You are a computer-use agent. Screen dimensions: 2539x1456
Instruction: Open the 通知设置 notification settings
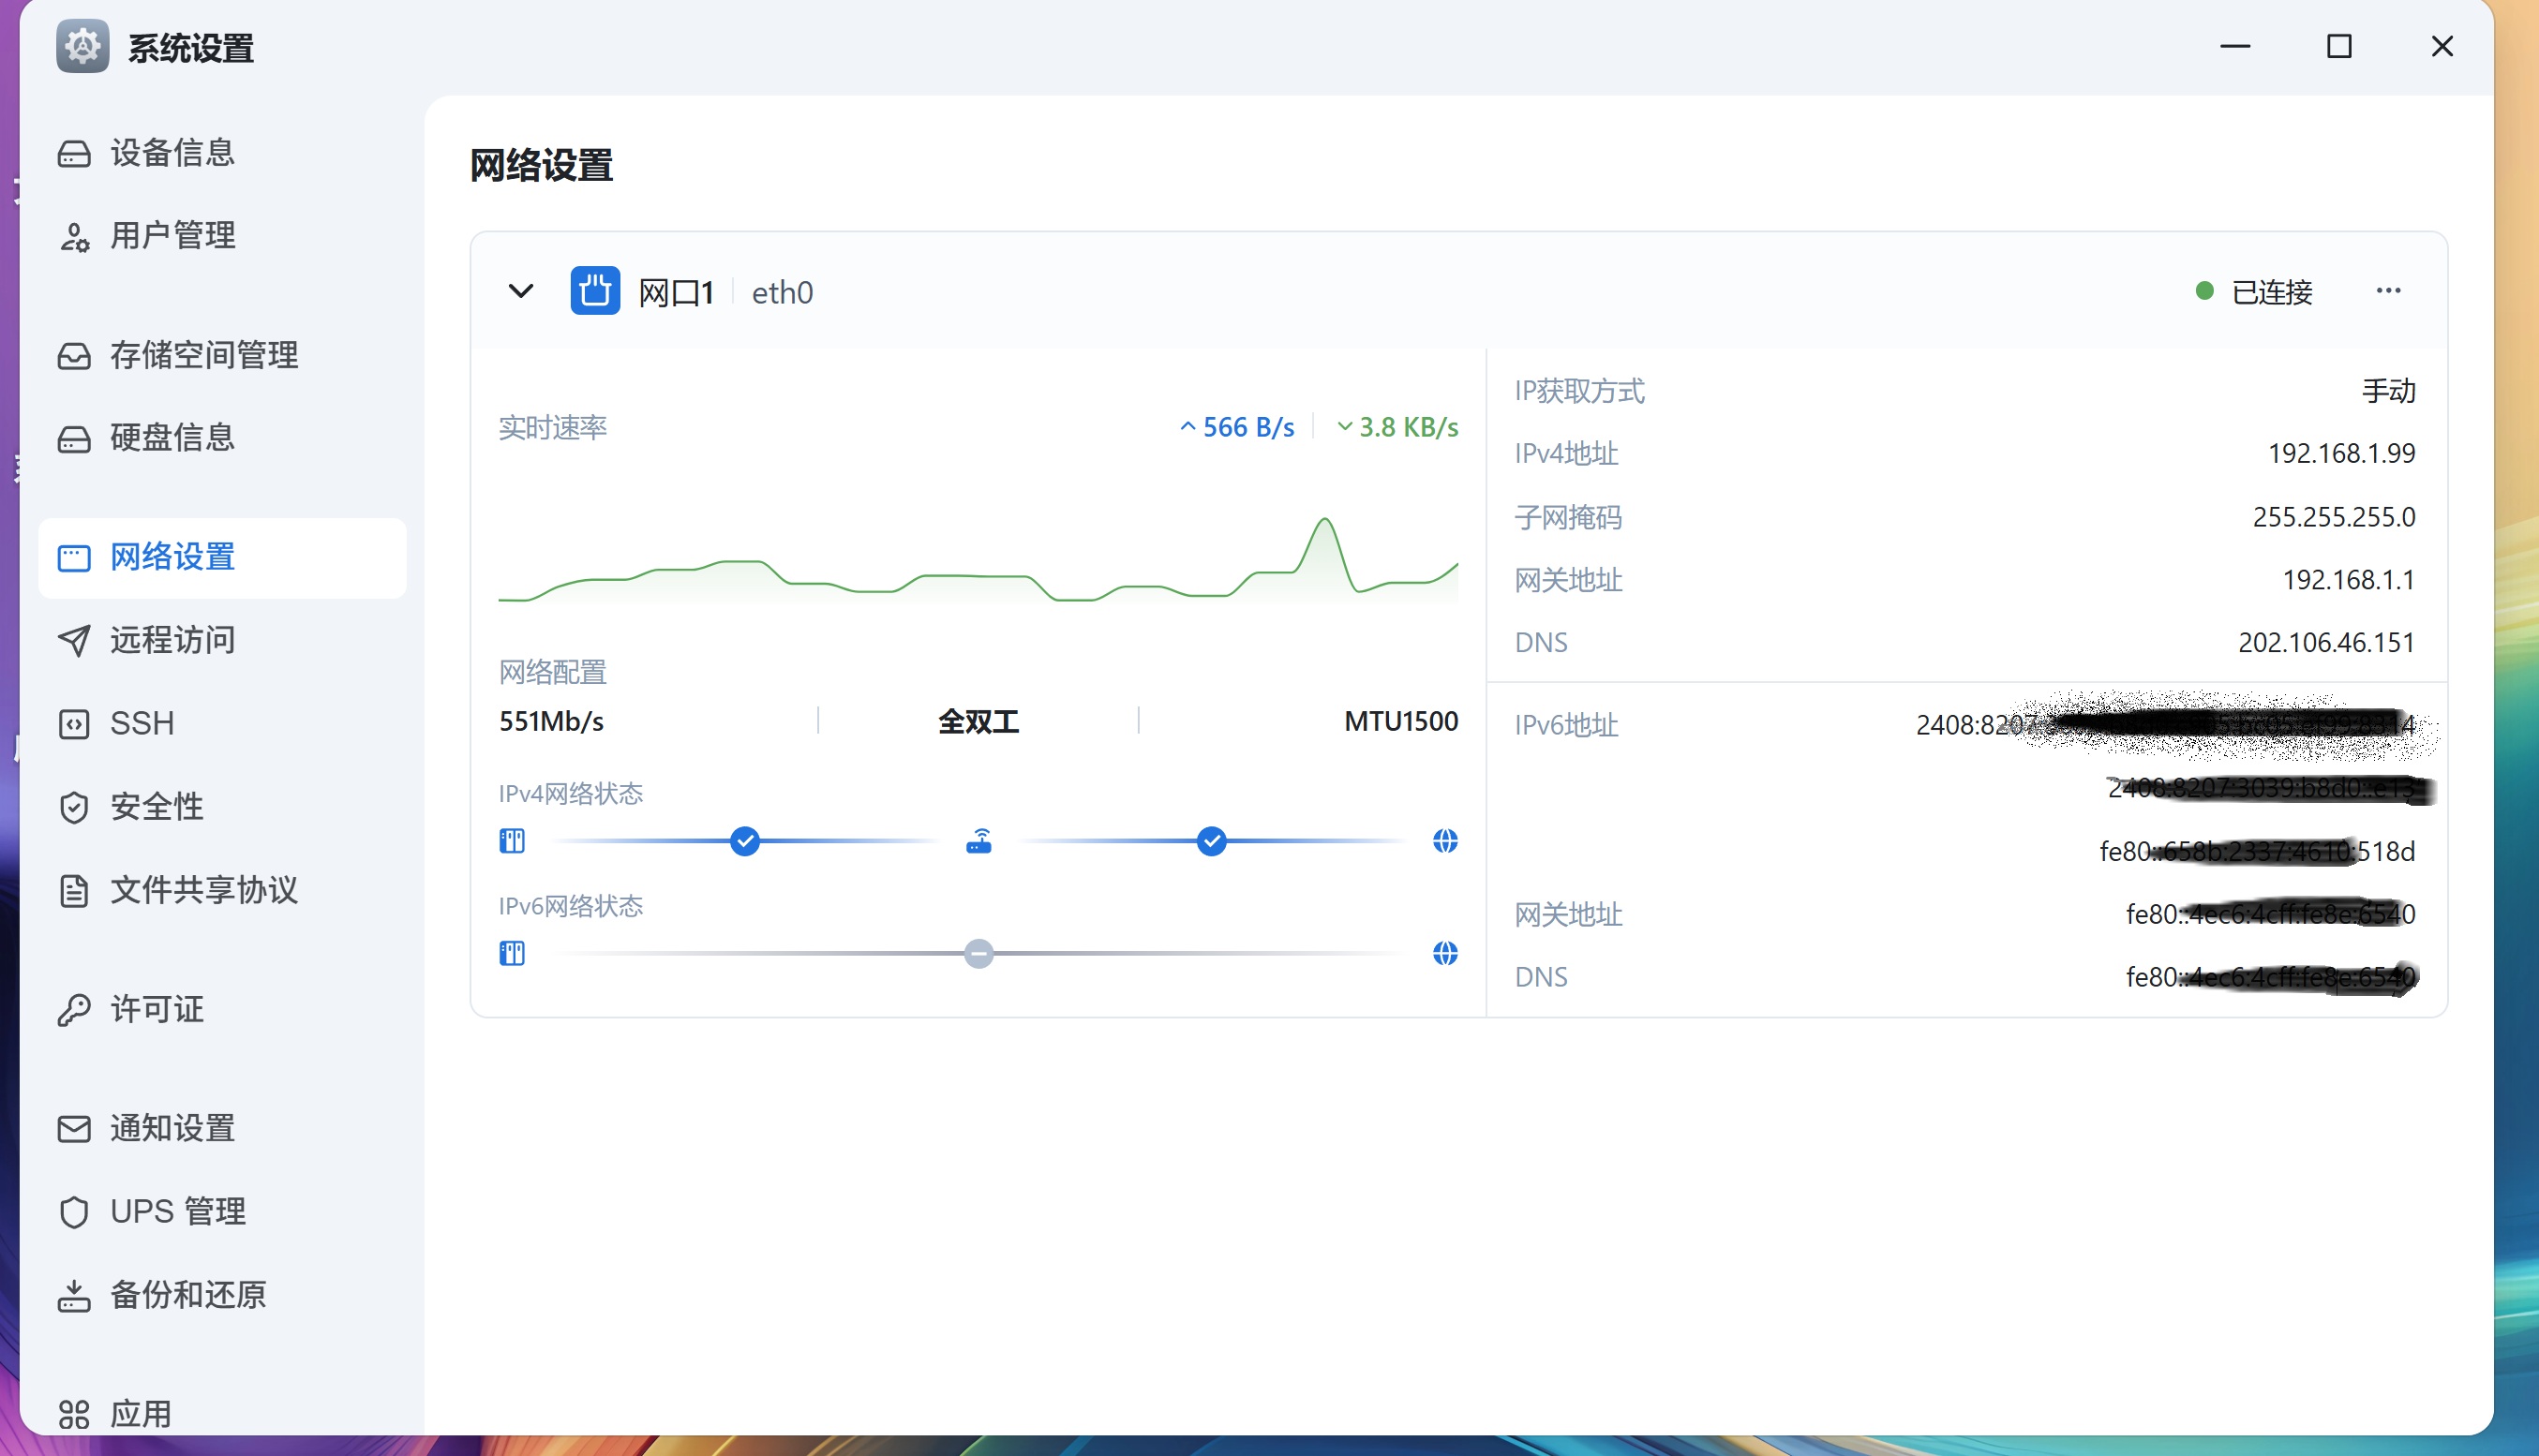[172, 1128]
